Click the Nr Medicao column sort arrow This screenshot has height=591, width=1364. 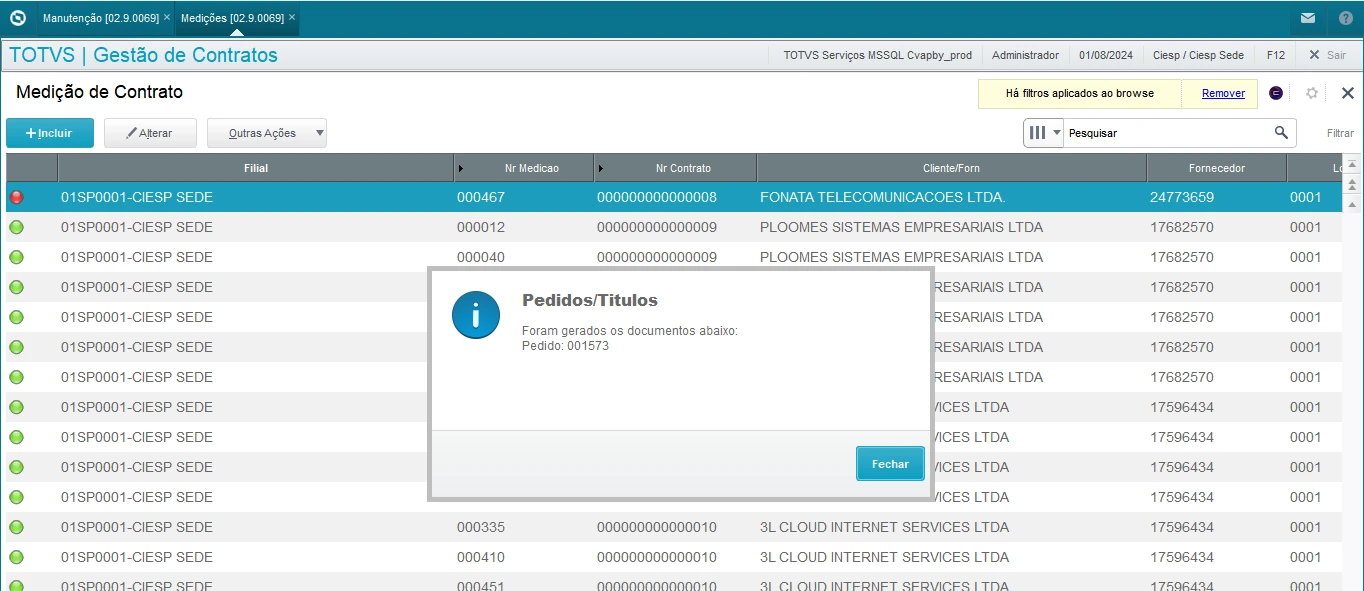point(460,168)
